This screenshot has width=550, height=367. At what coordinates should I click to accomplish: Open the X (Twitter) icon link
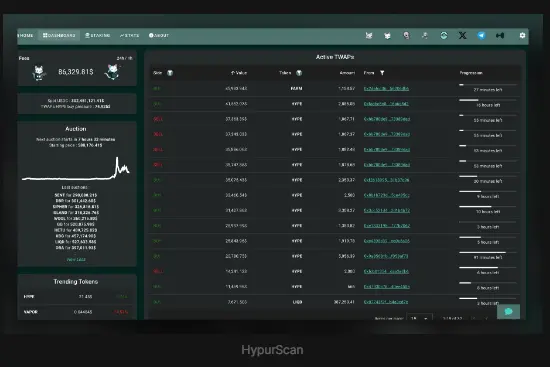pyautogui.click(x=463, y=35)
